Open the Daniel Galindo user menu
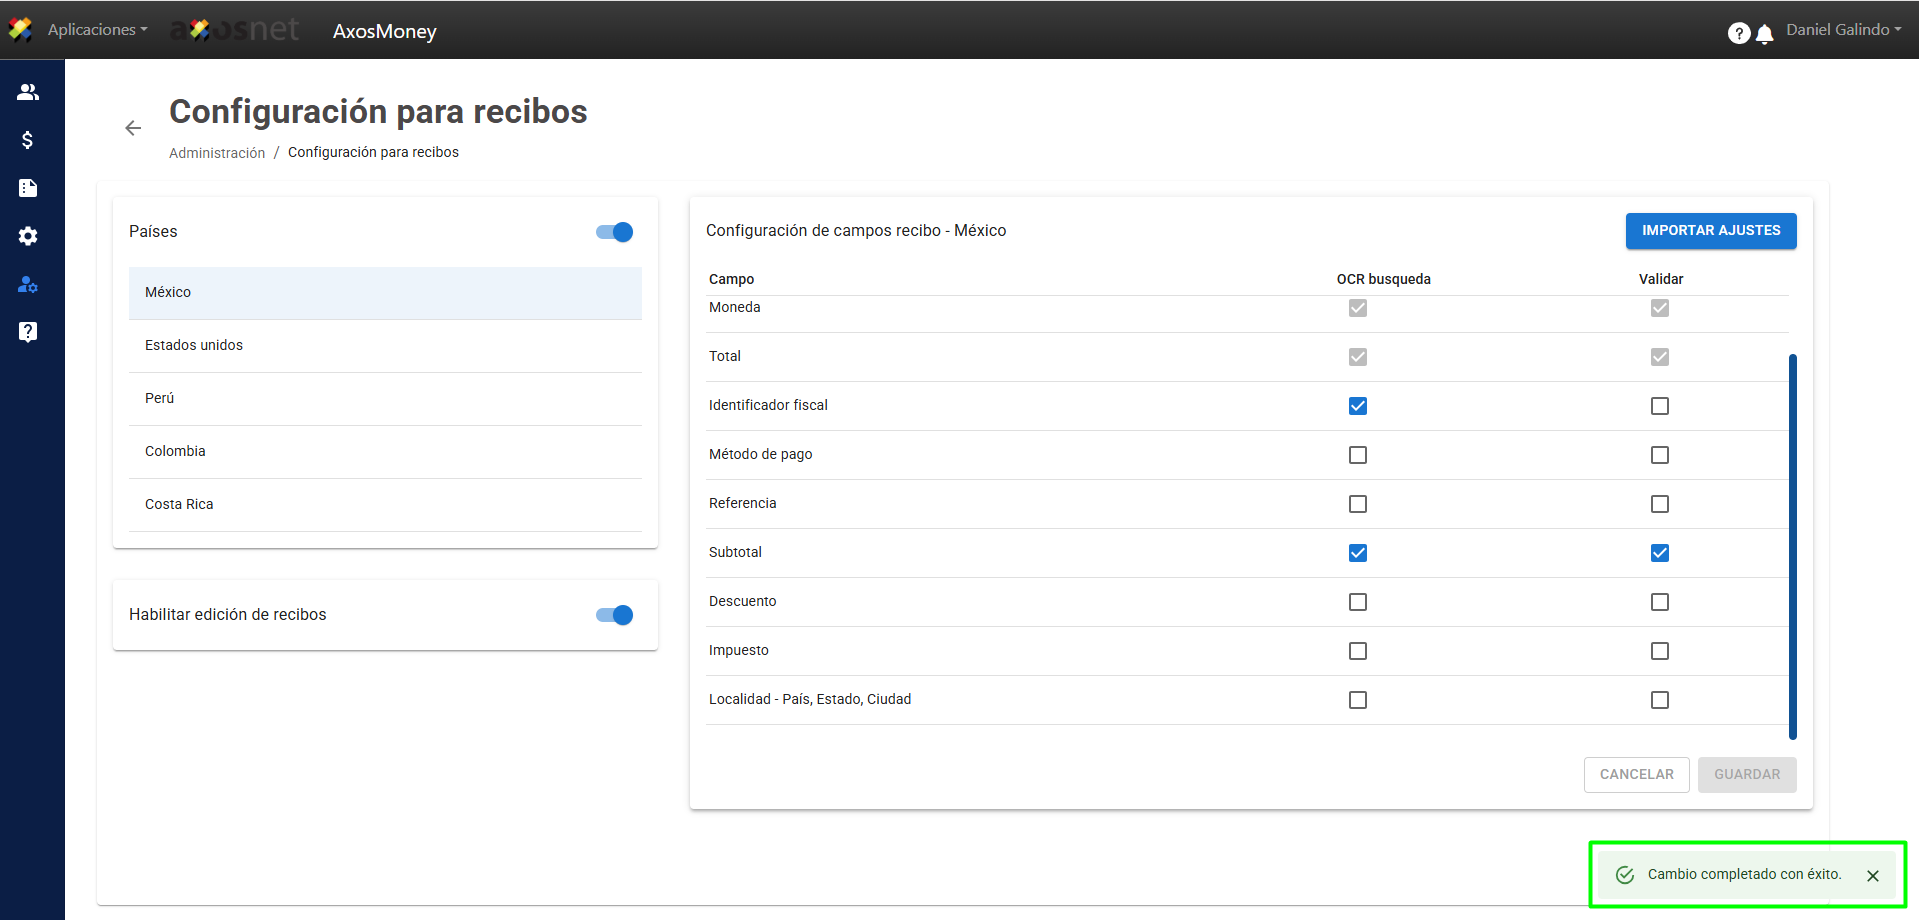 click(x=1843, y=30)
